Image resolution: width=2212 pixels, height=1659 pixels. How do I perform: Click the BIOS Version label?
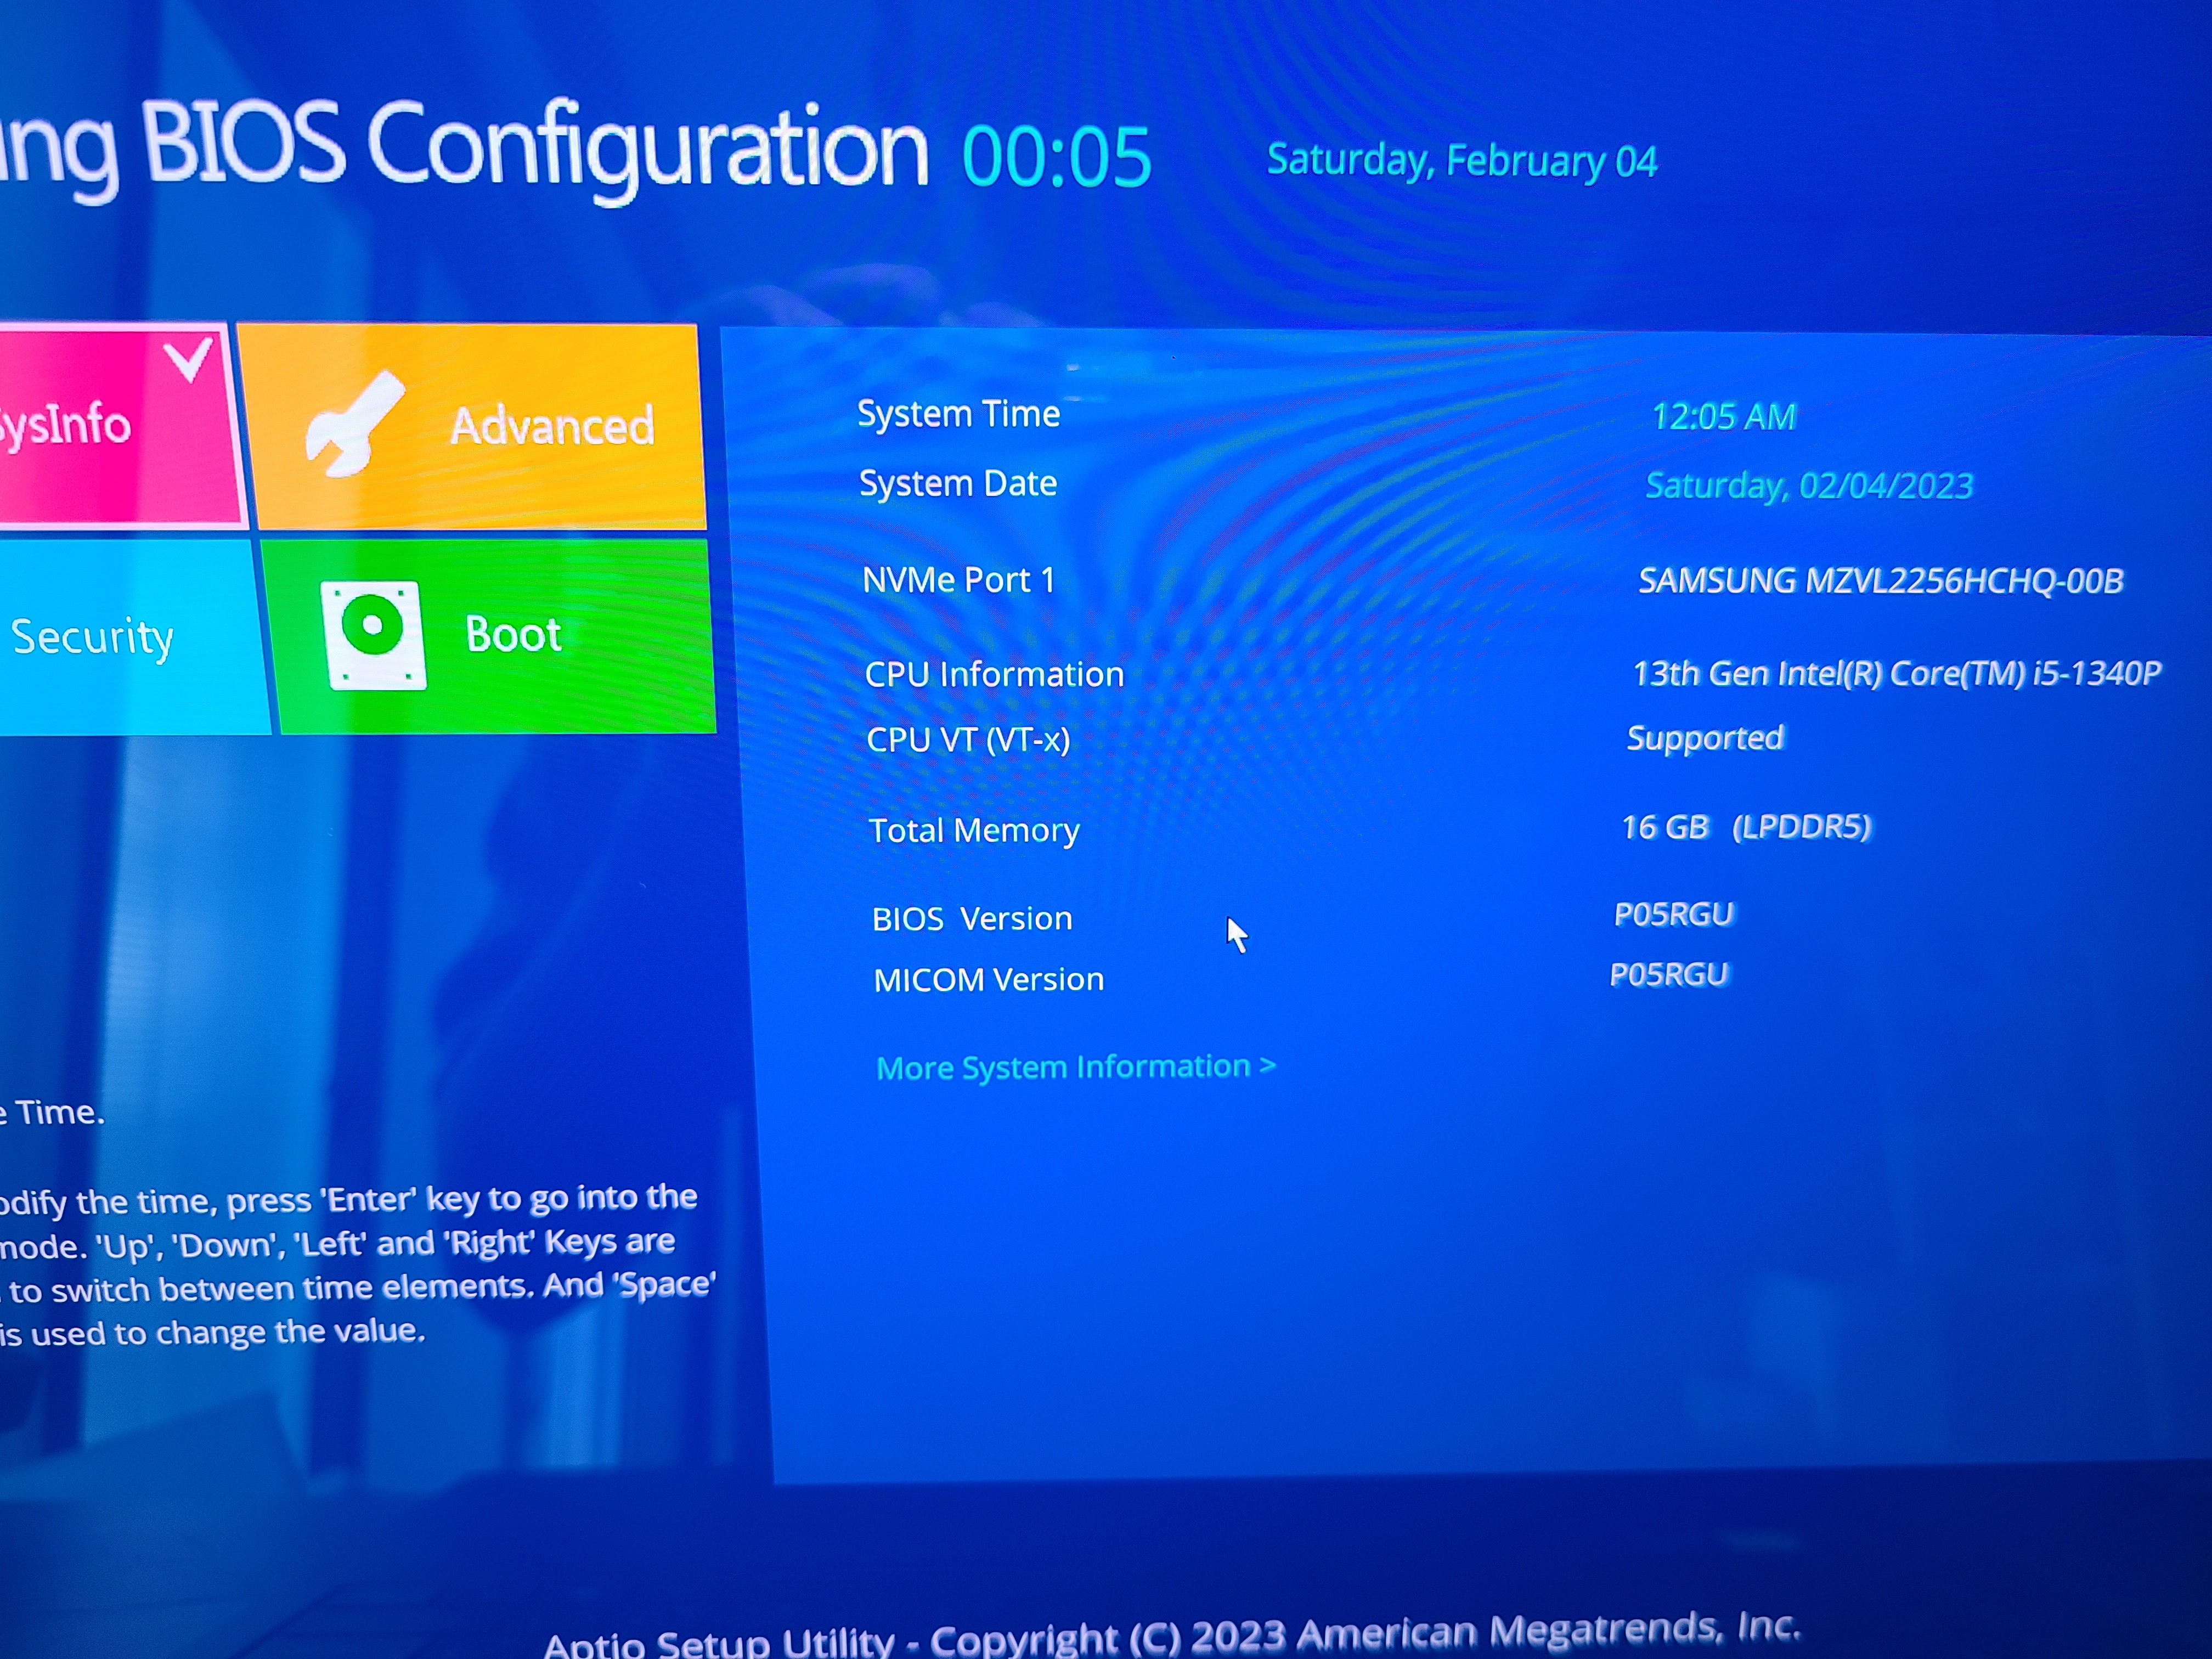tap(972, 919)
